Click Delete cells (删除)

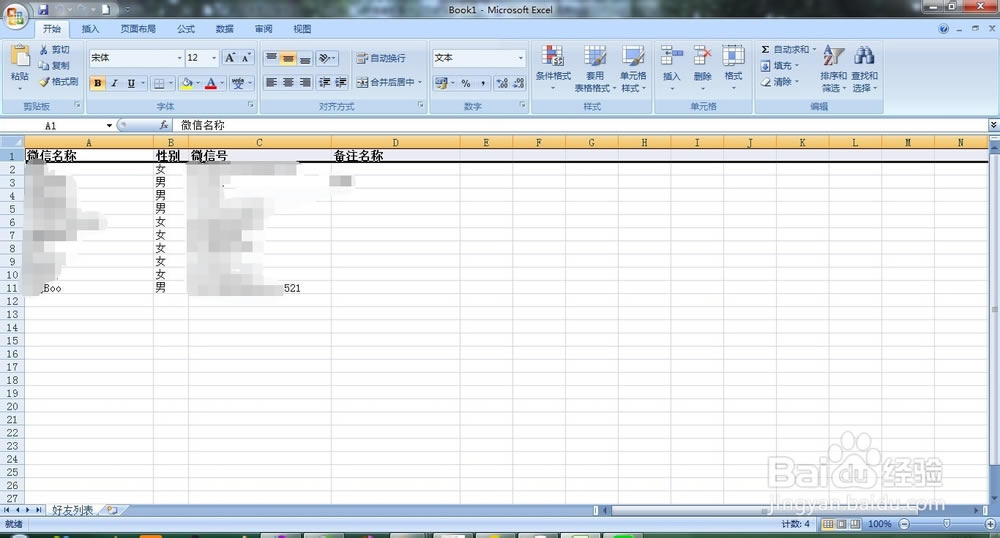coord(702,67)
